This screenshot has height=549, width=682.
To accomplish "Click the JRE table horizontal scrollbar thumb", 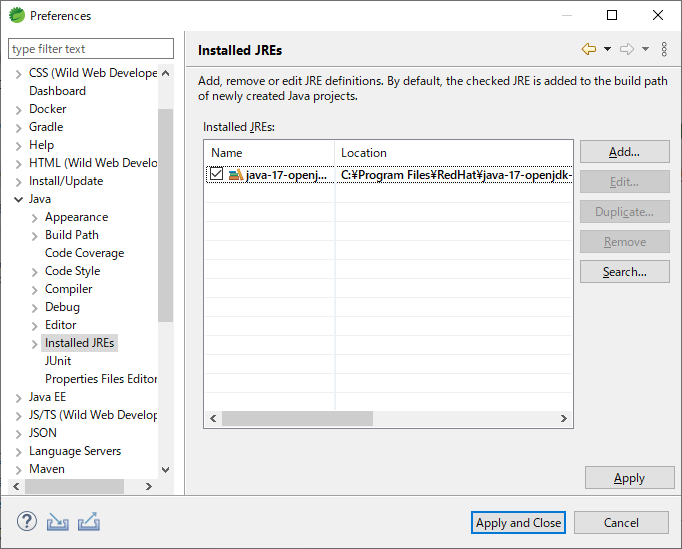I will [x=297, y=418].
